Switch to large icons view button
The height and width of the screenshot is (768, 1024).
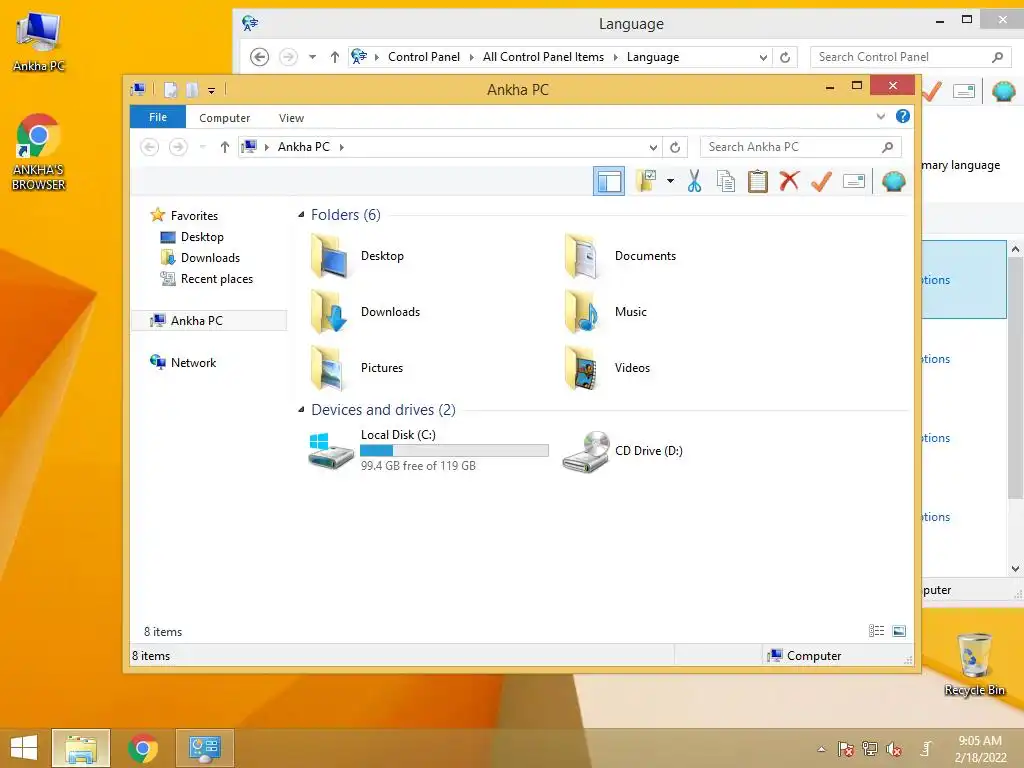click(899, 630)
